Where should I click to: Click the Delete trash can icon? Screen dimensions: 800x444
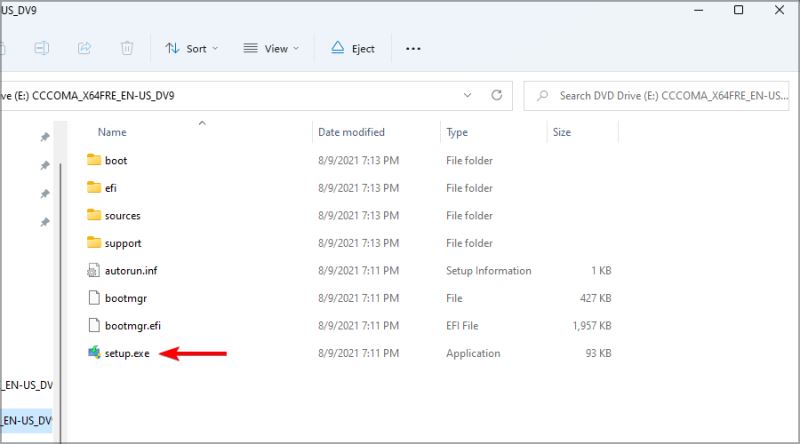127,48
